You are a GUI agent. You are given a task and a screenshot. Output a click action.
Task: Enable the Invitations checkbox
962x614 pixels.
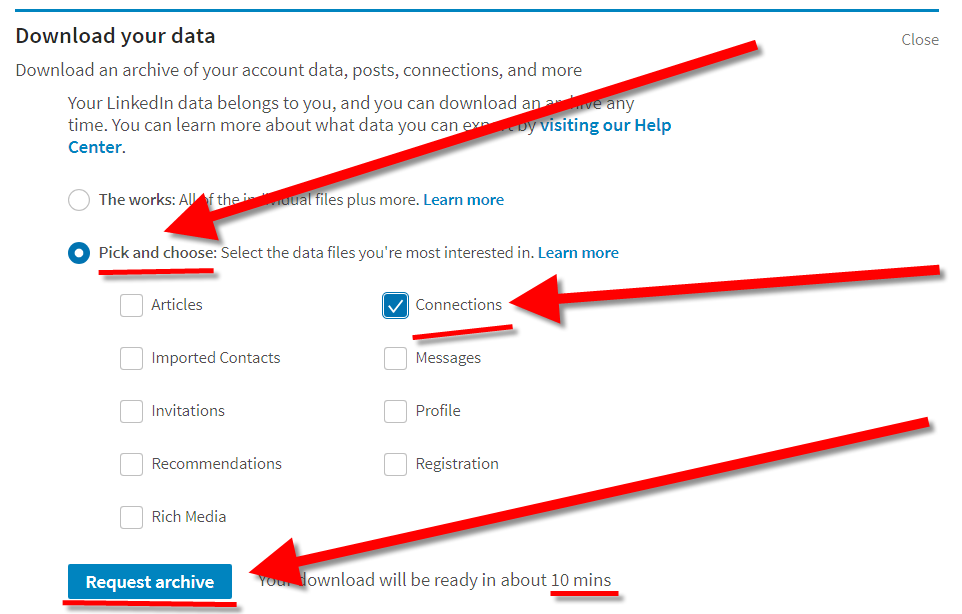coord(131,411)
